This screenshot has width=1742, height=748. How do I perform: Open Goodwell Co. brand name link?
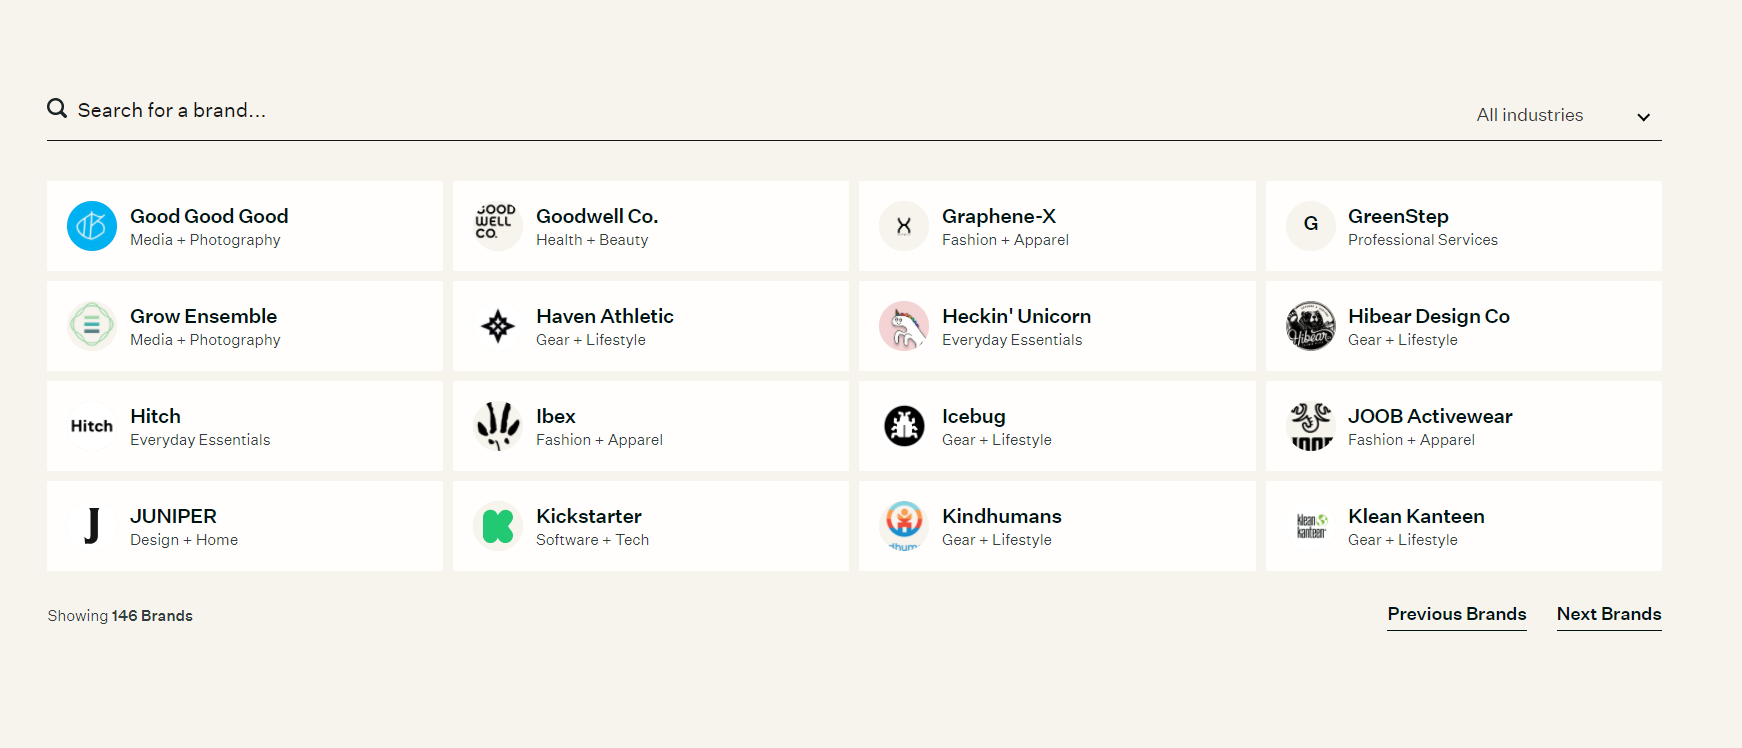[597, 216]
